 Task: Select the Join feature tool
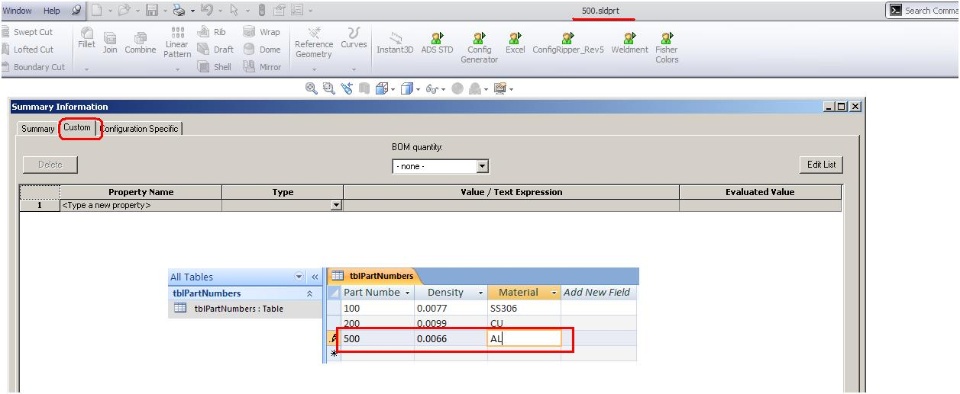(x=110, y=43)
